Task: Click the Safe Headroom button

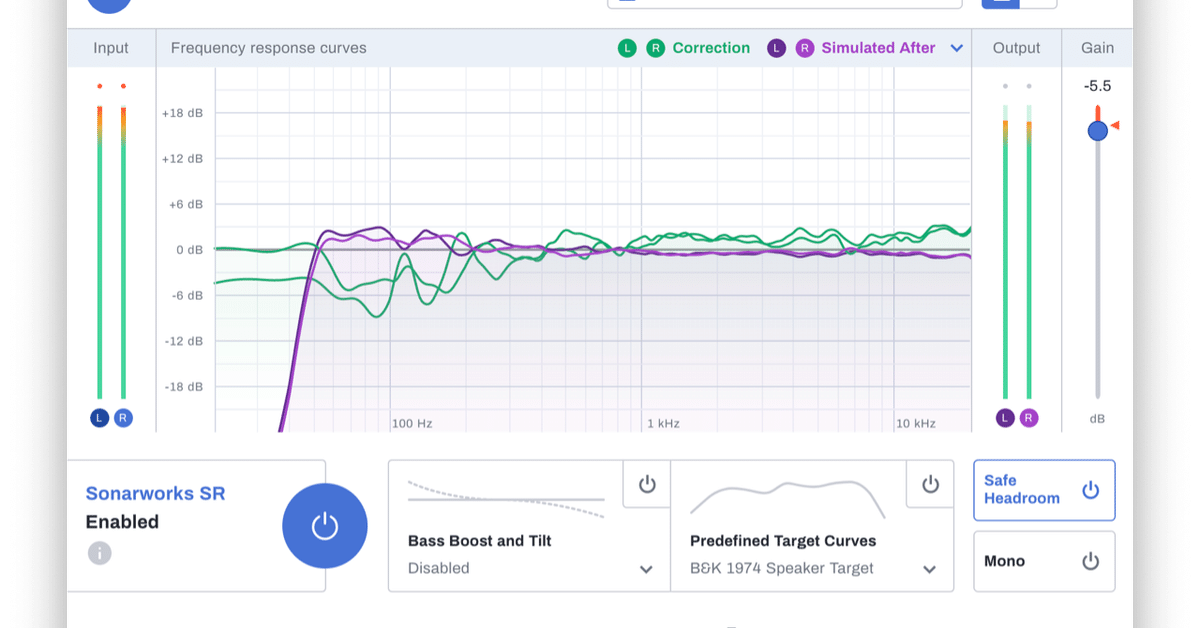Action: coord(1044,490)
